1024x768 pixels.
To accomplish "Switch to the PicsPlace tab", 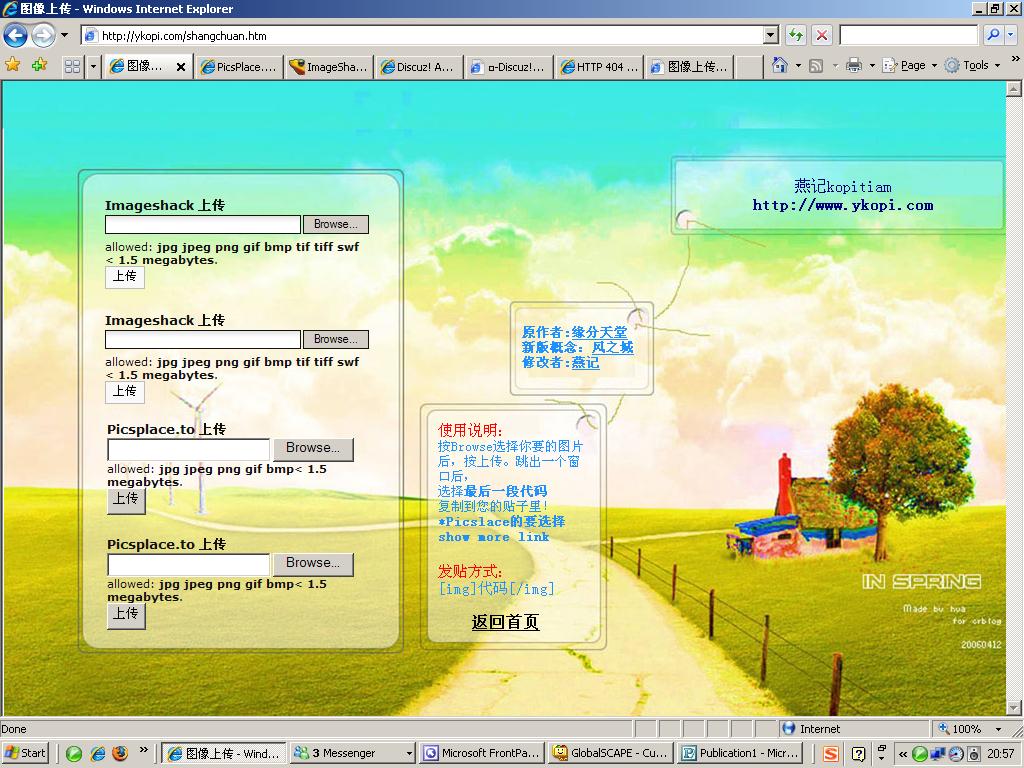I will [239, 67].
